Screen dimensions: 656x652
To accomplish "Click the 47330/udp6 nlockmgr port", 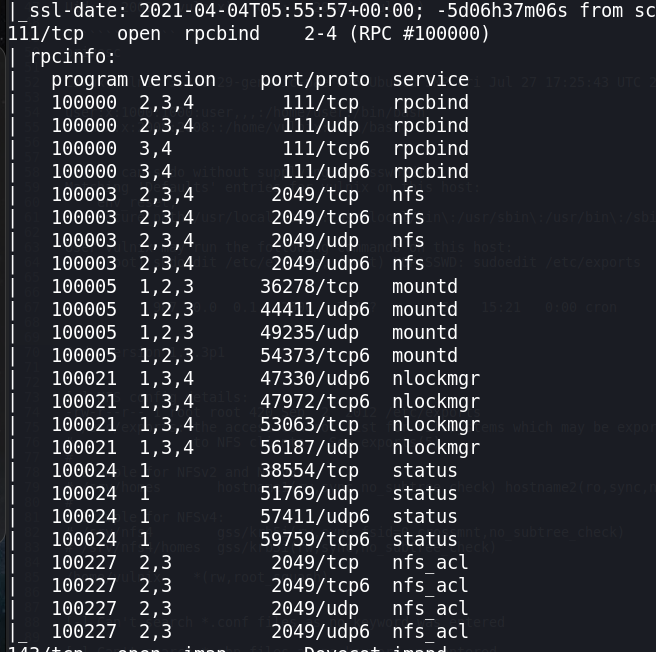I will (x=315, y=378).
